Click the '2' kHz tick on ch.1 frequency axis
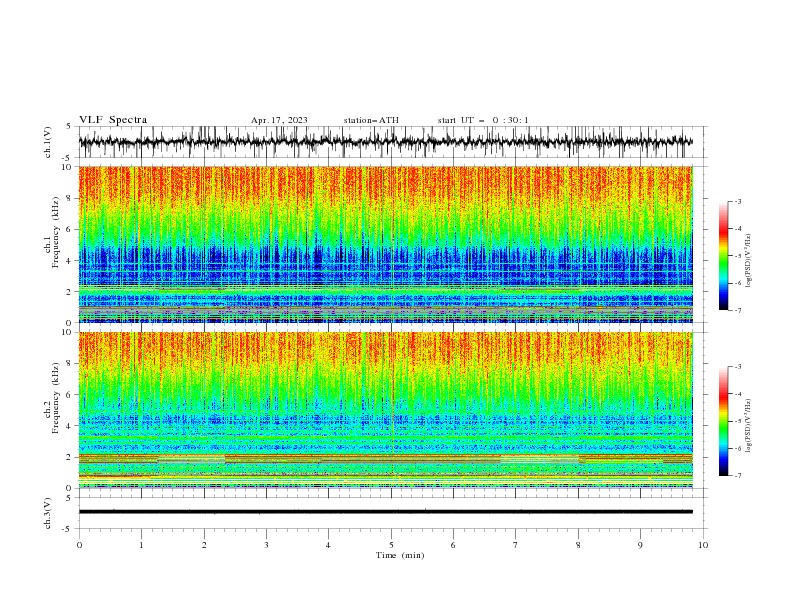The height and width of the screenshot is (612, 792). coord(71,292)
